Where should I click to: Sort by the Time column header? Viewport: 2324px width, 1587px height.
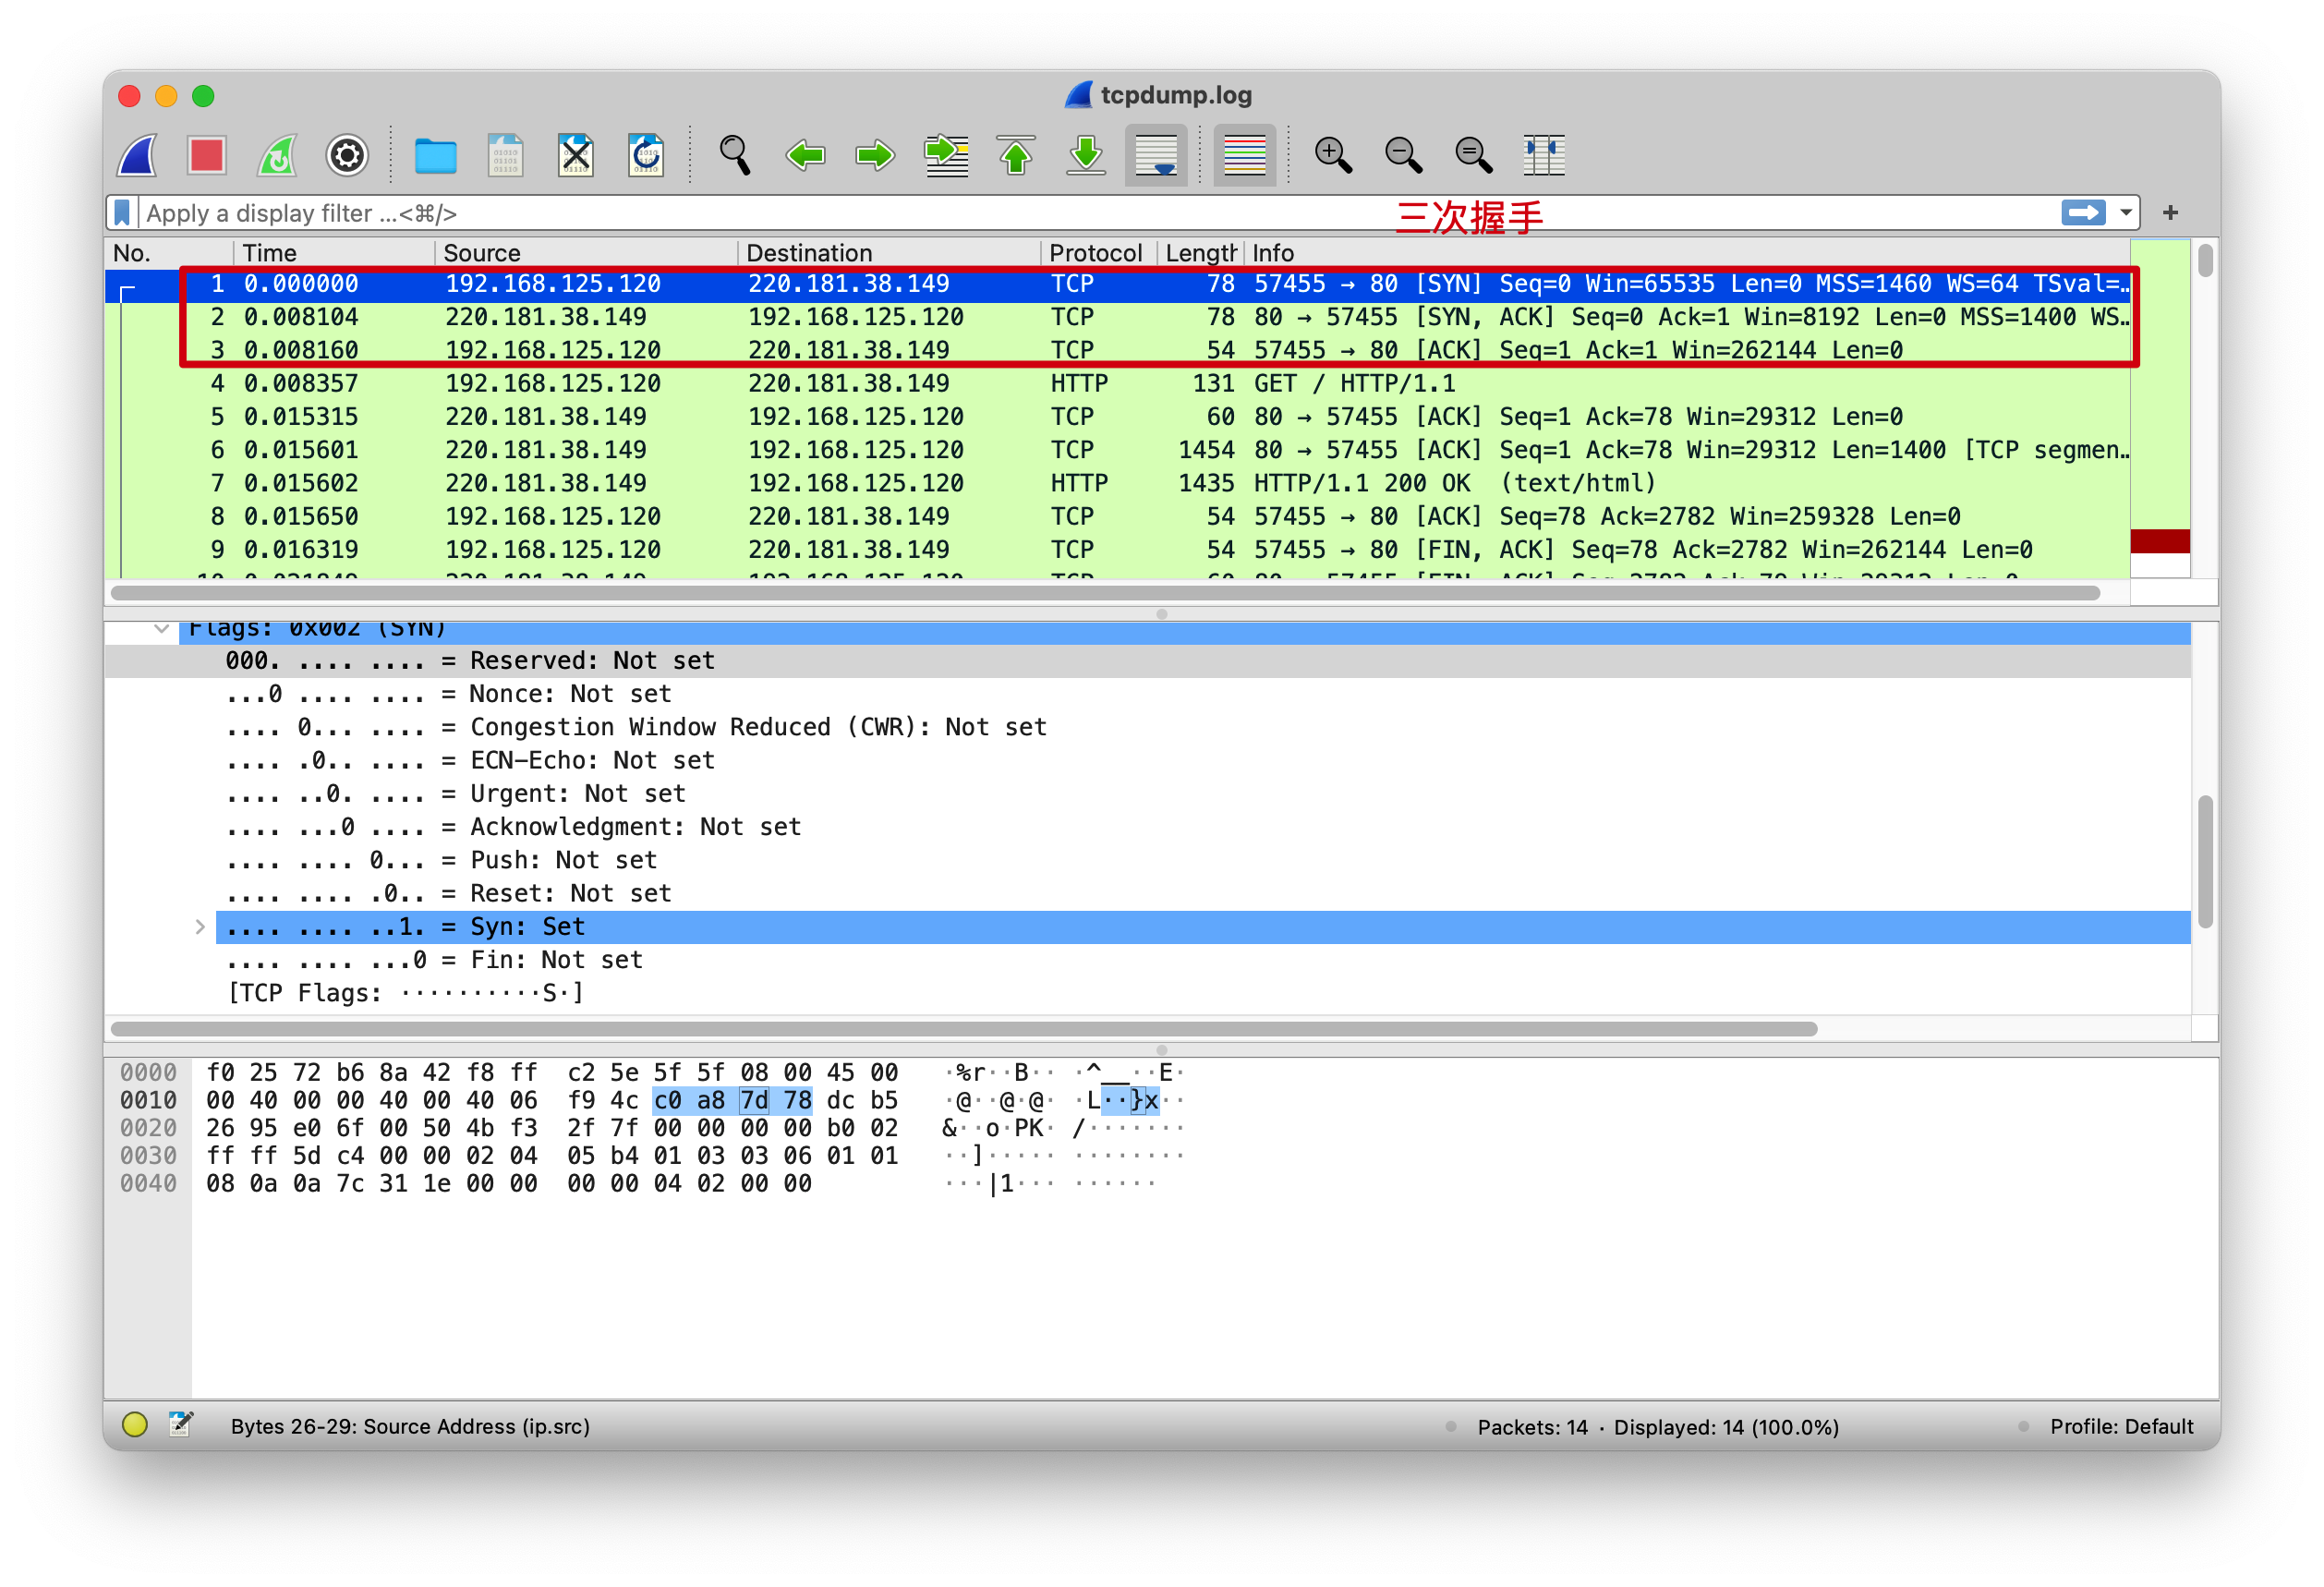pos(335,253)
